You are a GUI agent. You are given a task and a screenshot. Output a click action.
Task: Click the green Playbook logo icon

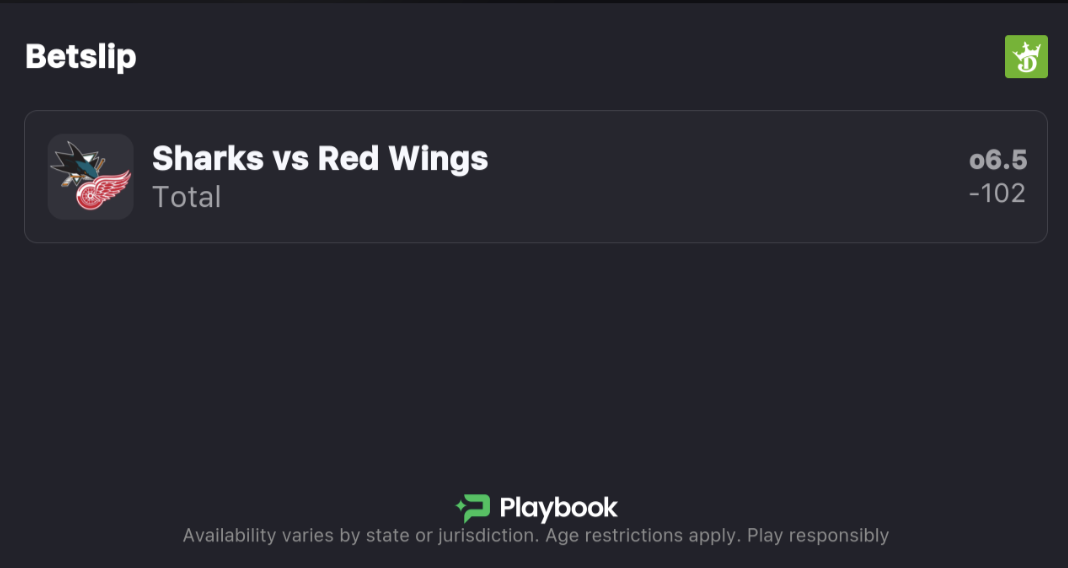tap(472, 508)
